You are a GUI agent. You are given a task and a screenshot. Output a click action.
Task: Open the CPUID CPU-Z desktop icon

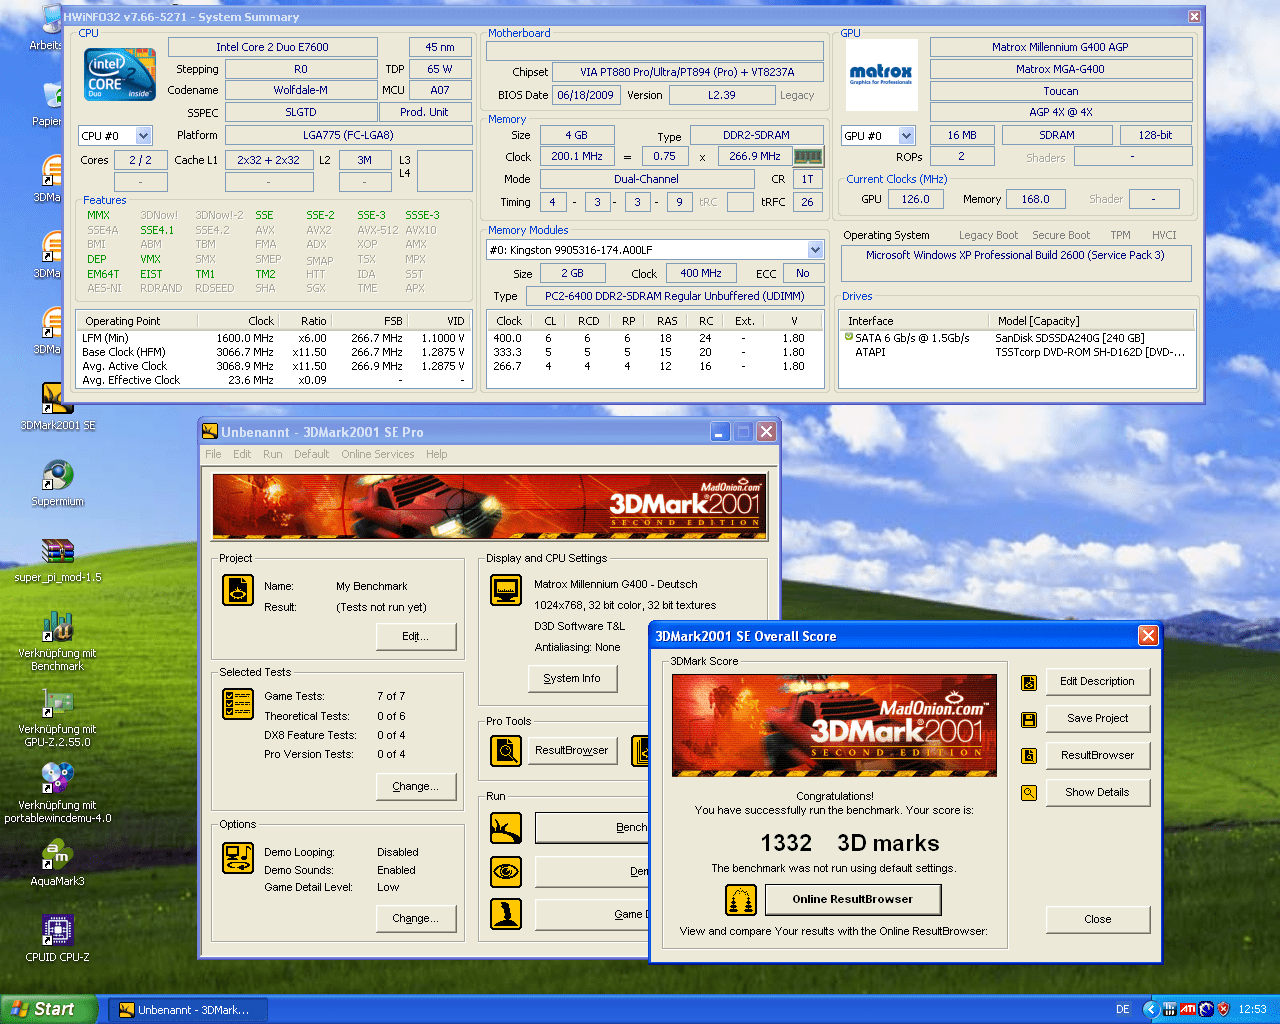pos(57,938)
